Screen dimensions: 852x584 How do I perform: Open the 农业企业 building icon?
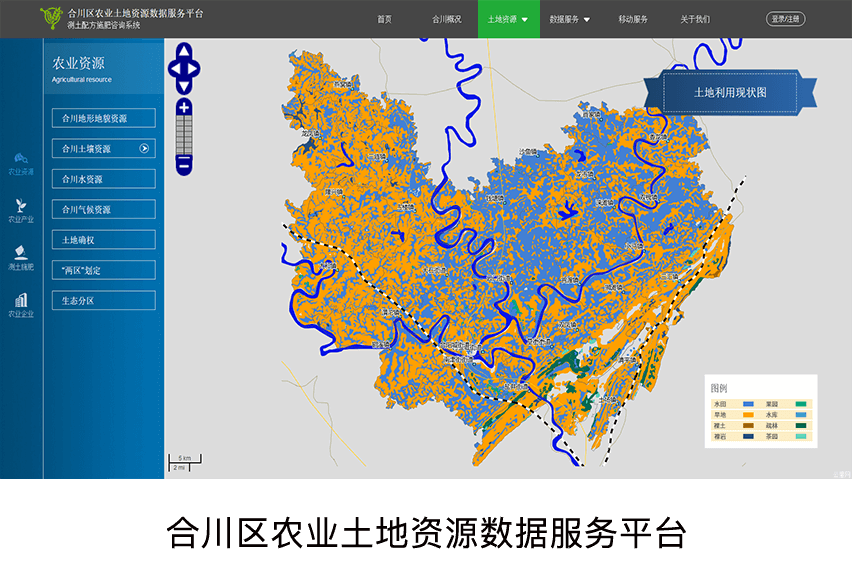click(21, 301)
